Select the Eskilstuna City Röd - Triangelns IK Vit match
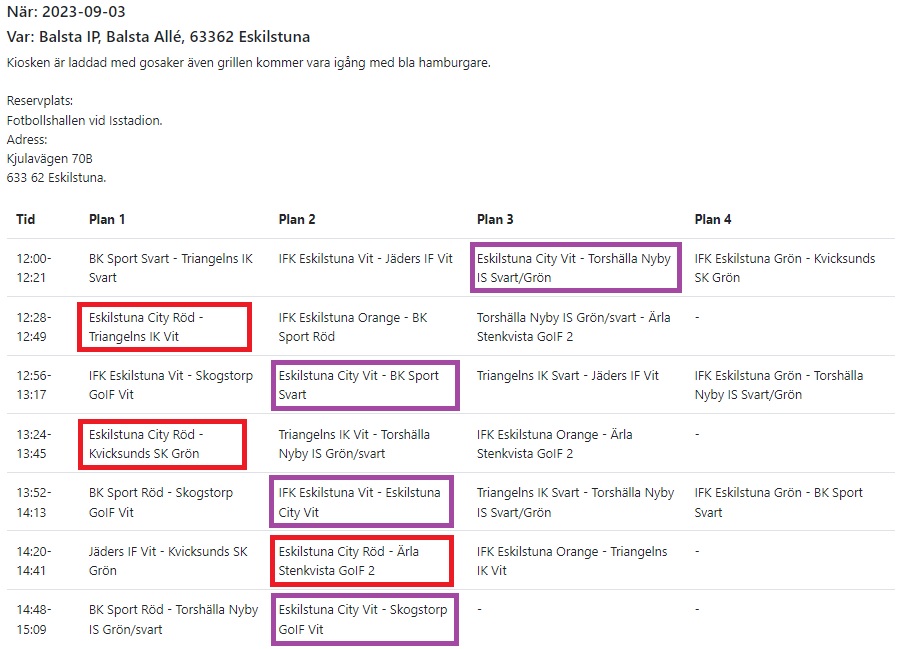Image resolution: width=905 pixels, height=649 pixels. pyautogui.click(x=163, y=327)
